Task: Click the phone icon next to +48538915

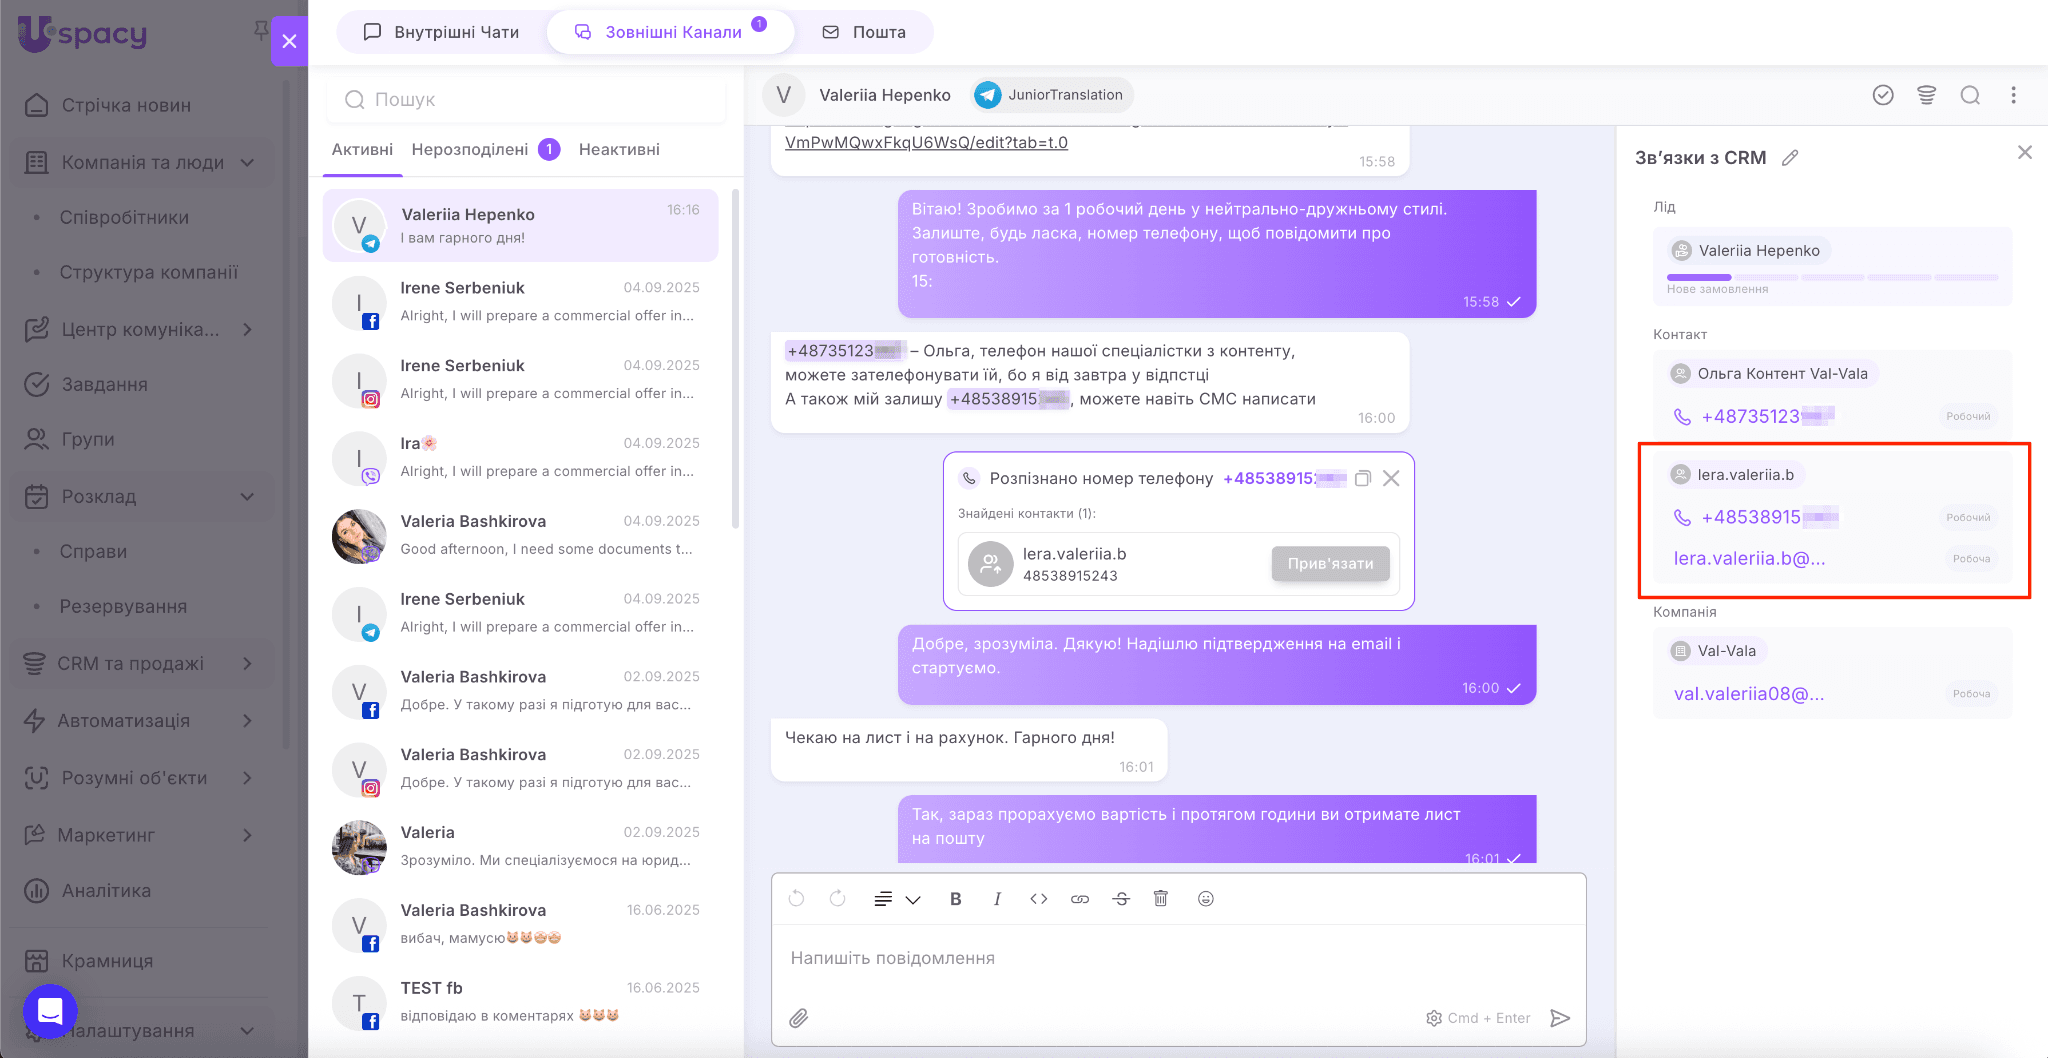Action: click(x=1682, y=518)
